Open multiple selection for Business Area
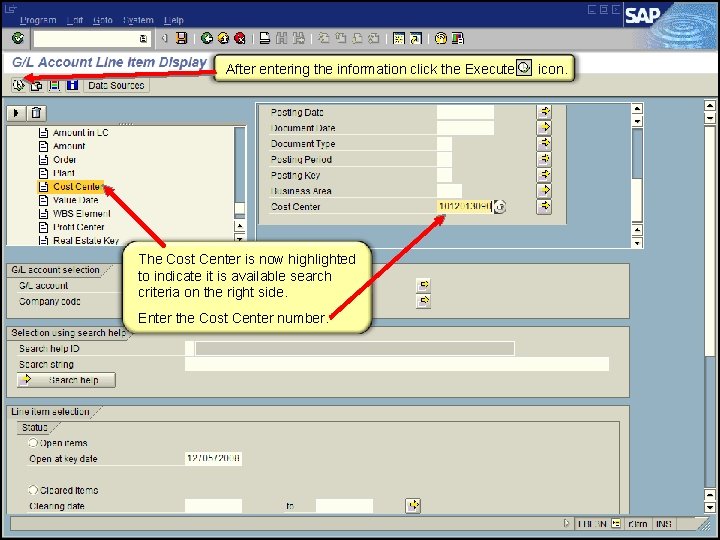The height and width of the screenshot is (540, 720). pyautogui.click(x=544, y=191)
